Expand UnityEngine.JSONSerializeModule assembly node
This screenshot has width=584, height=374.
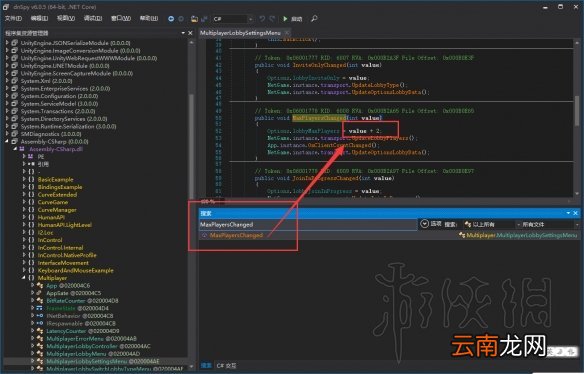[7, 43]
